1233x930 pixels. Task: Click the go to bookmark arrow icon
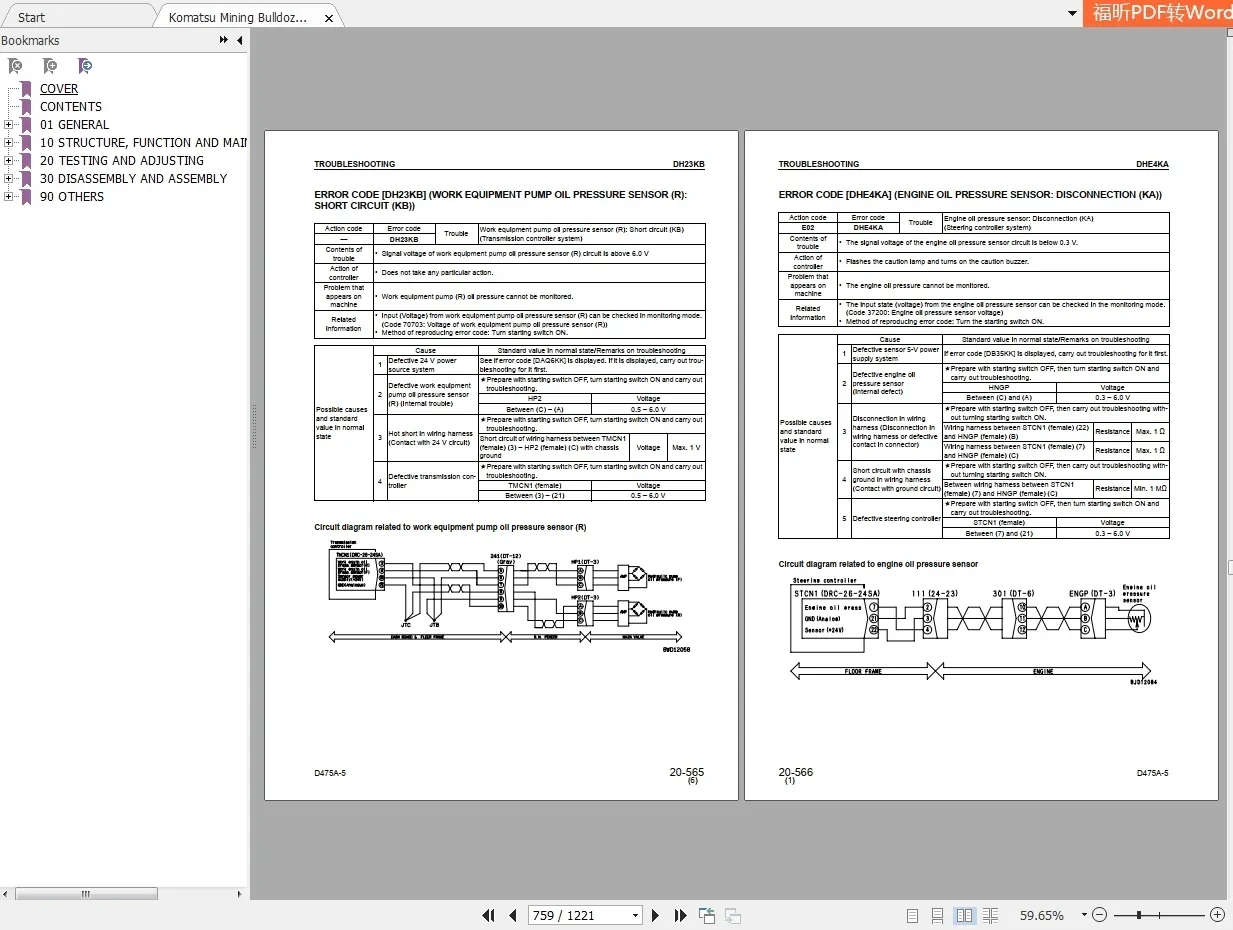coord(85,66)
